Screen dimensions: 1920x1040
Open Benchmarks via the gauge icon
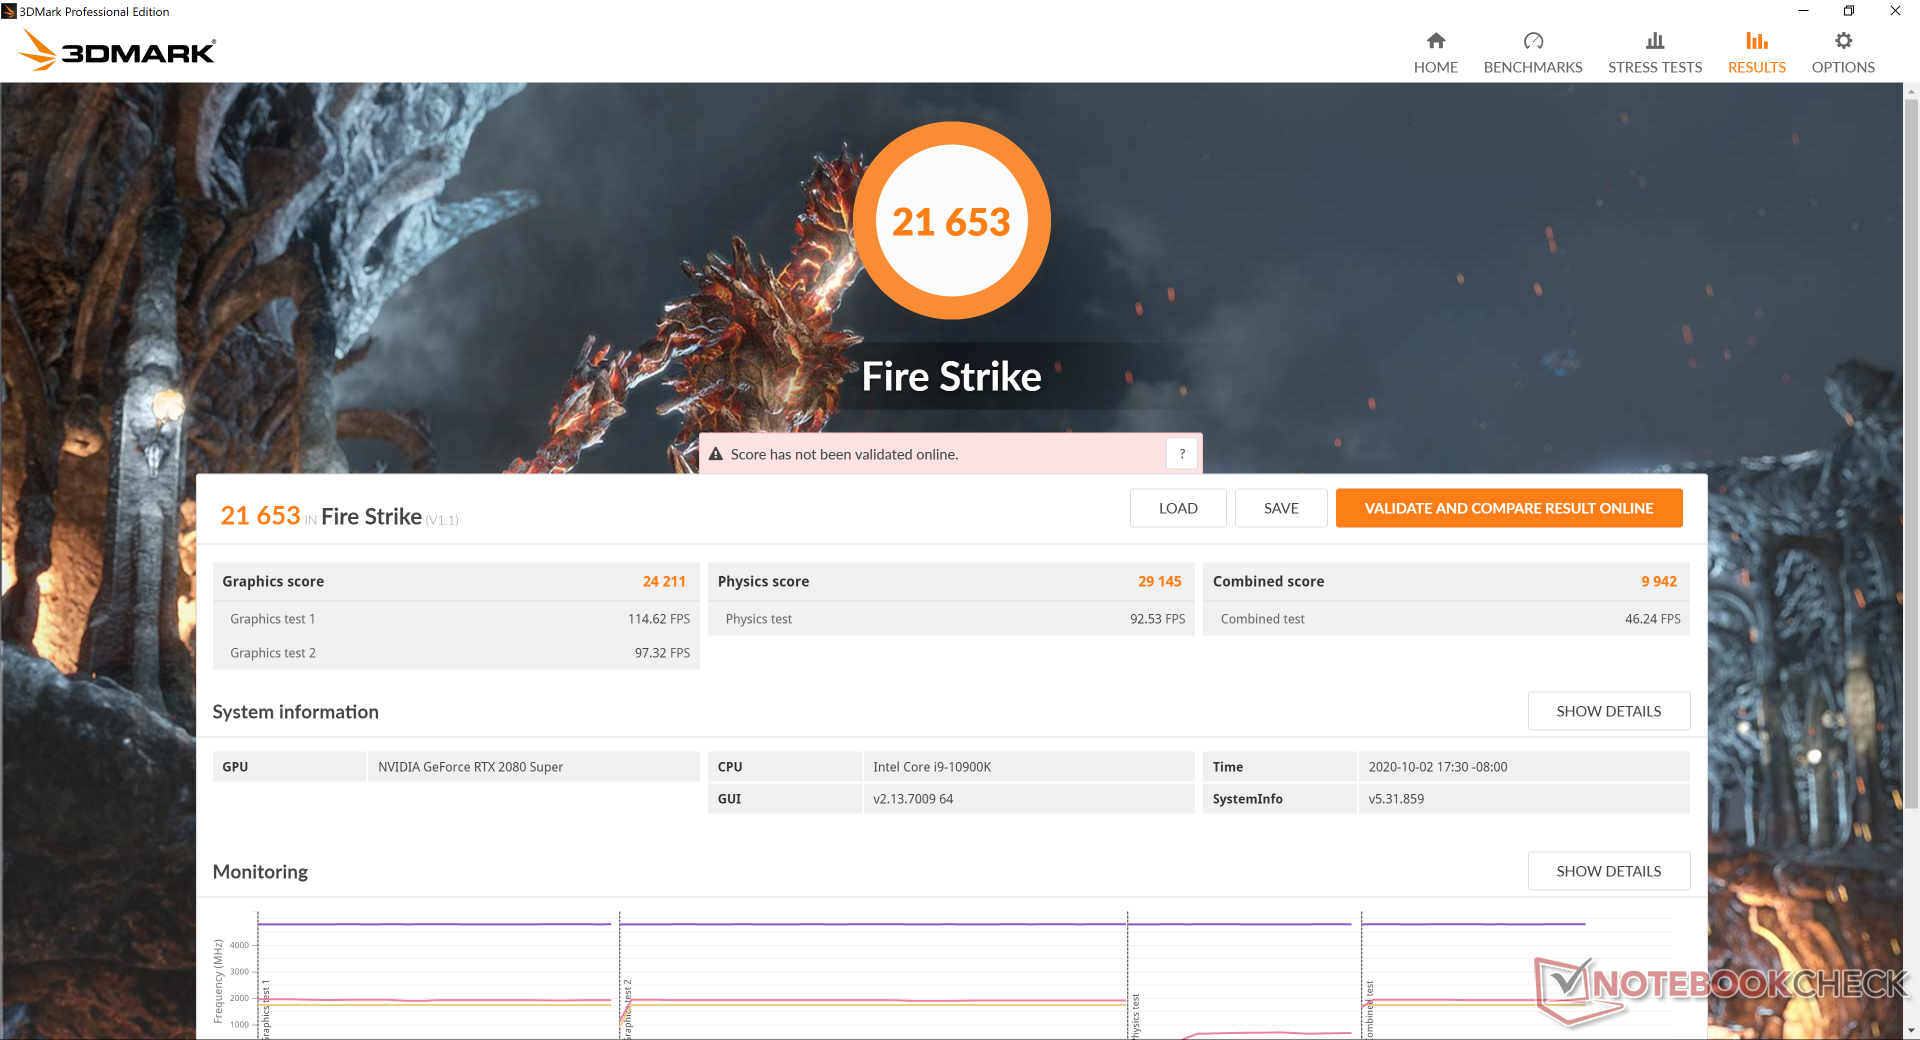pyautogui.click(x=1532, y=41)
